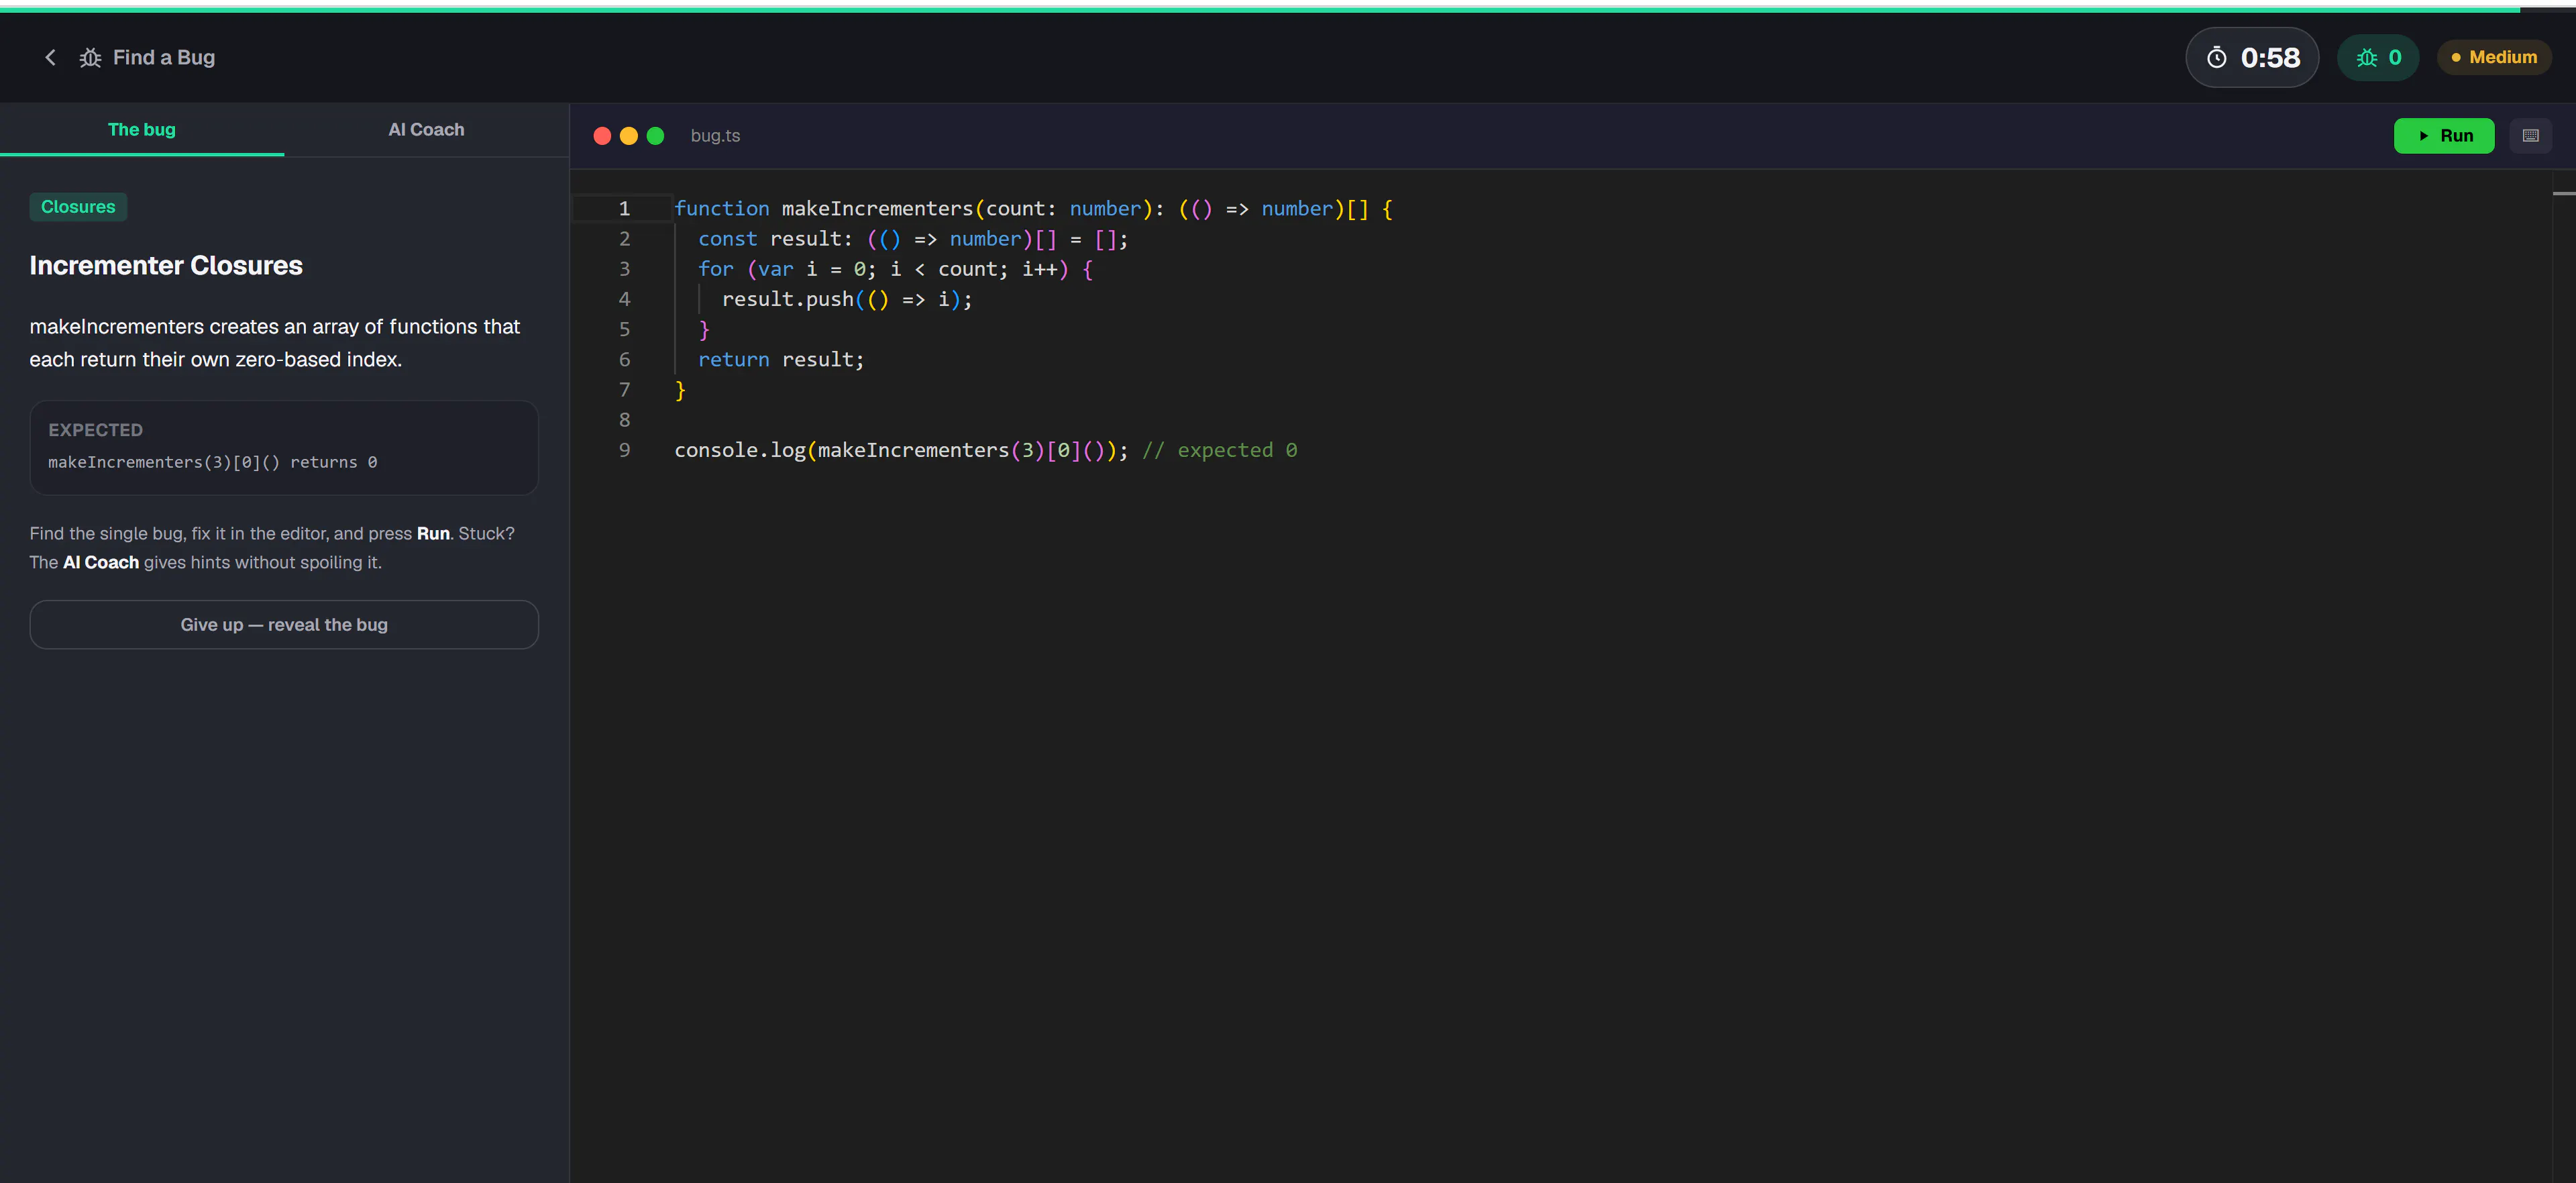
Task: Click the Find a Bug title
Action: coord(164,57)
